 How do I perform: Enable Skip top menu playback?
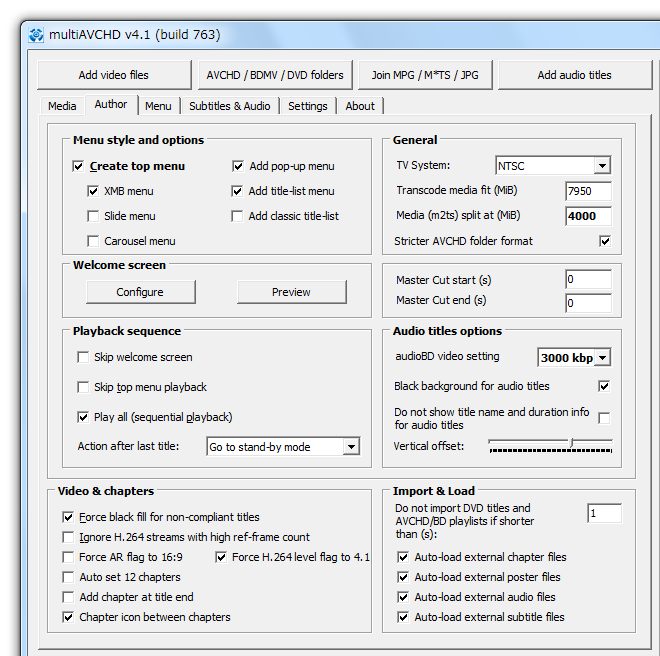[x=83, y=387]
